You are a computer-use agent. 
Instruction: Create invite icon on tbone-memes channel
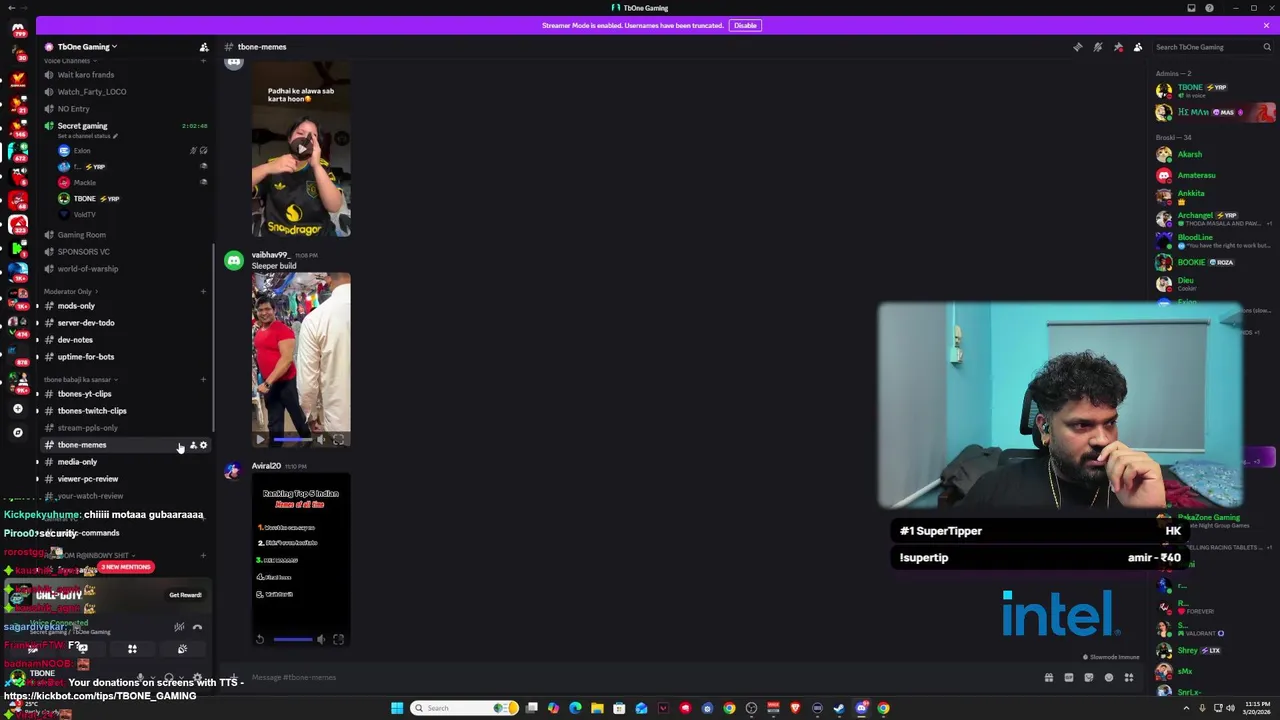tap(193, 445)
